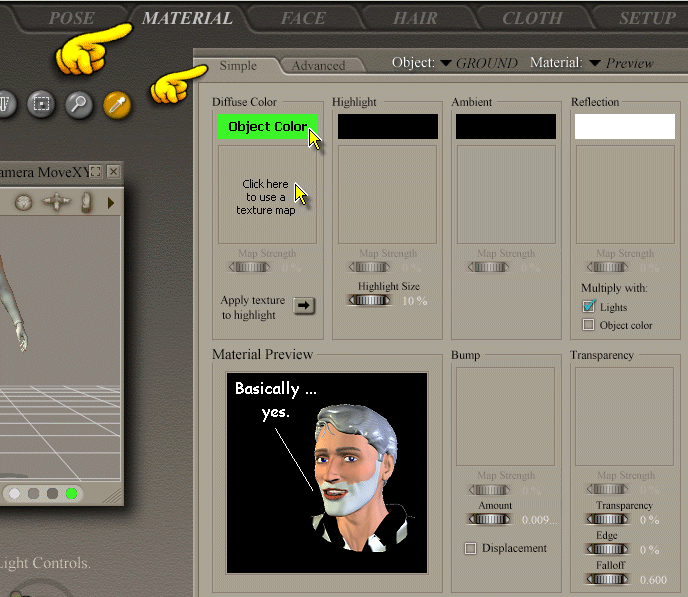Click the texture map area for Diffuse Color
Viewport: 688px width, 597px height.
pos(267,196)
